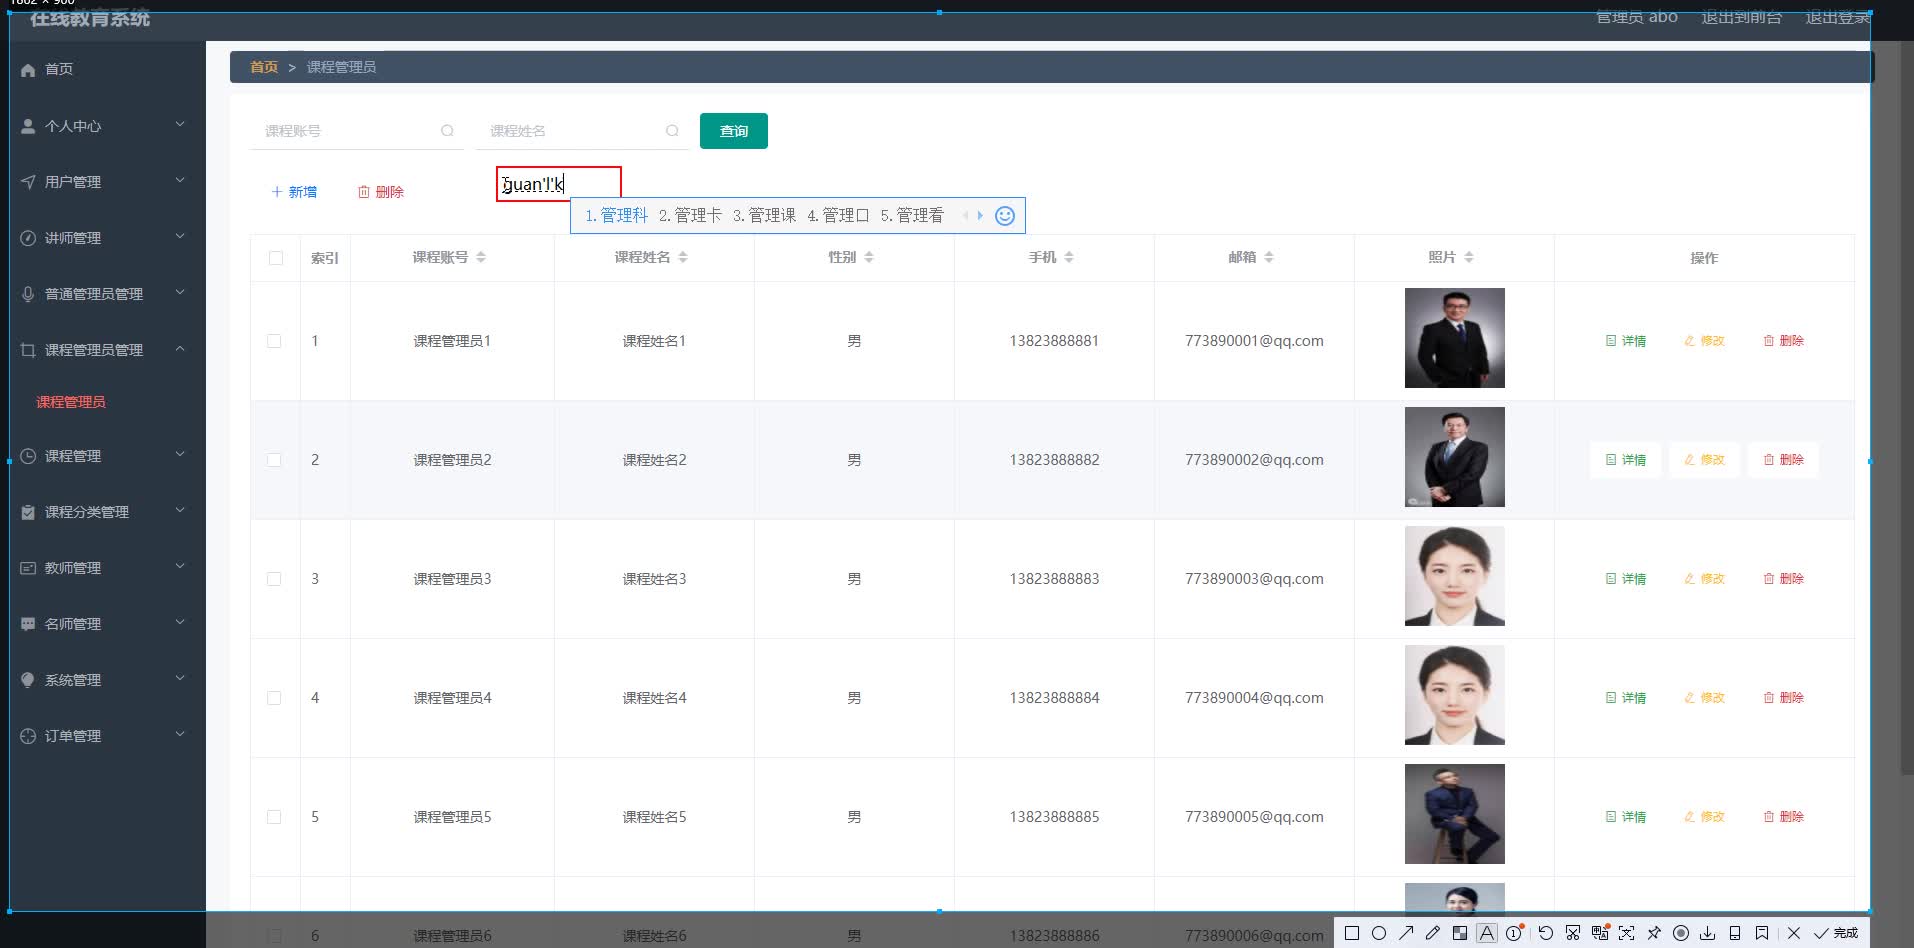Select the arrow annotation tool
Viewport: 1914px width, 948px height.
[x=1405, y=933]
